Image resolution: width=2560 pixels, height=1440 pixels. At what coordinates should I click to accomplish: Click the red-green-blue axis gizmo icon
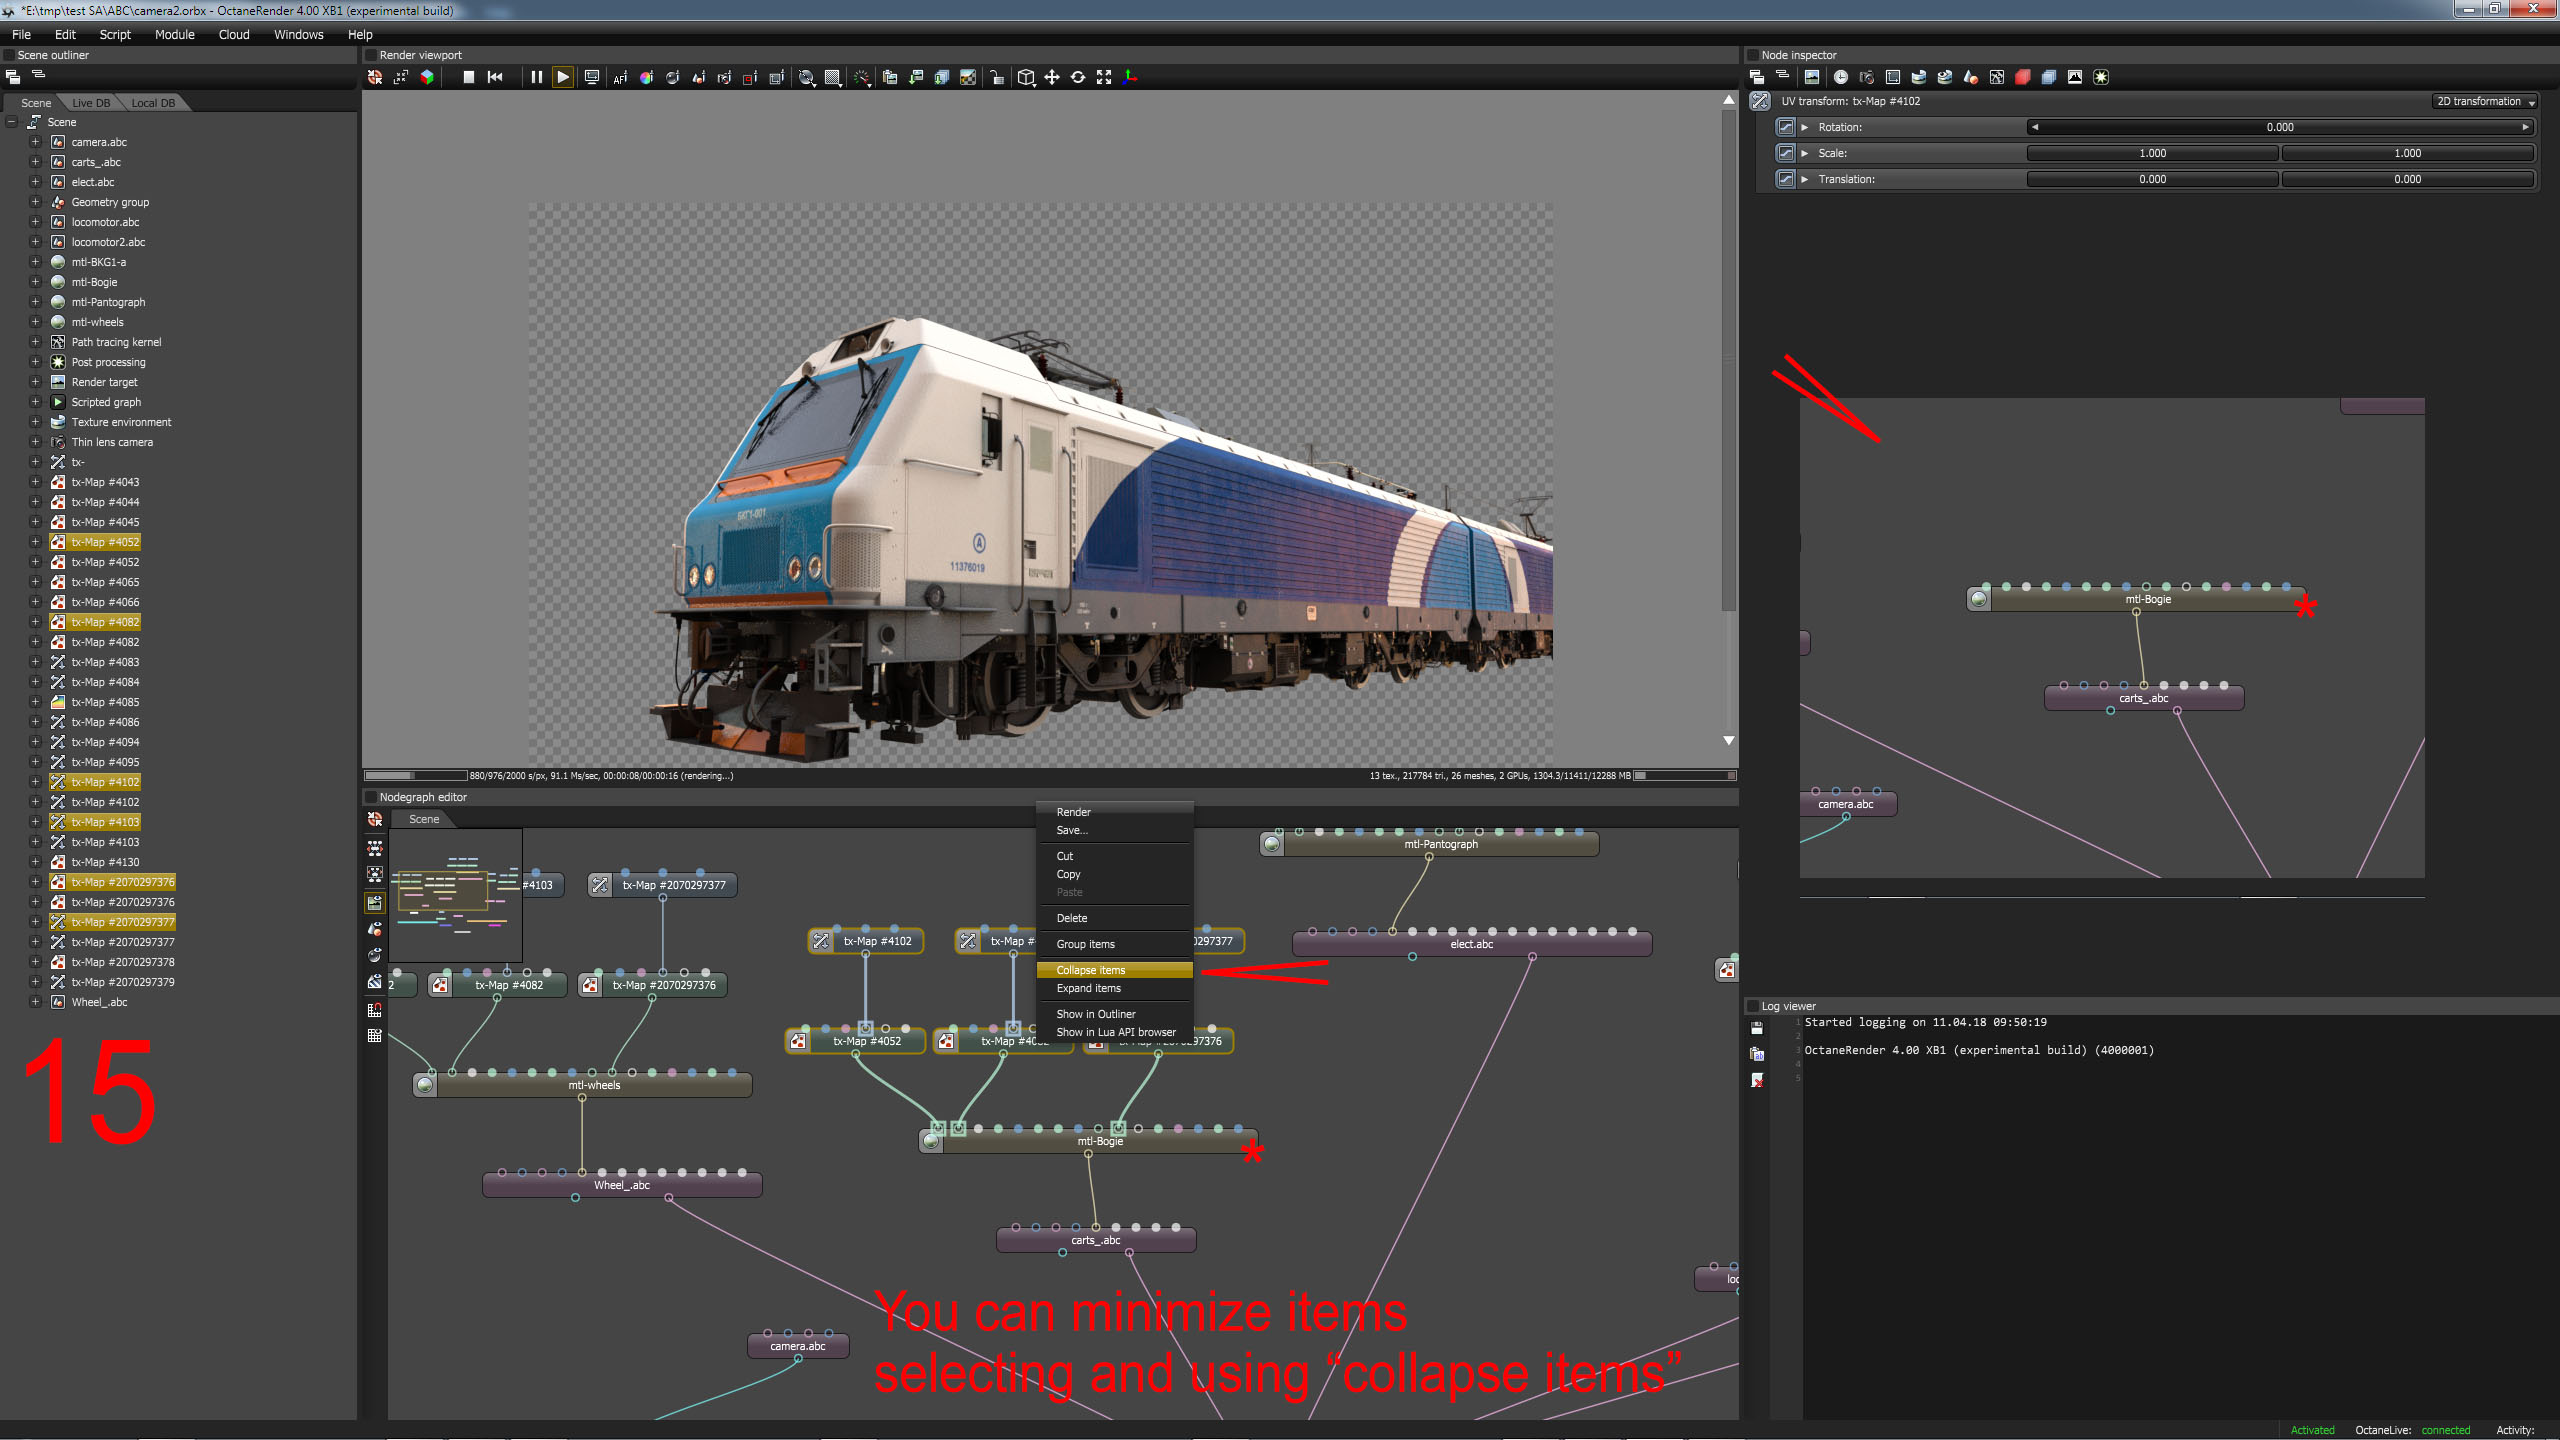tap(1131, 77)
